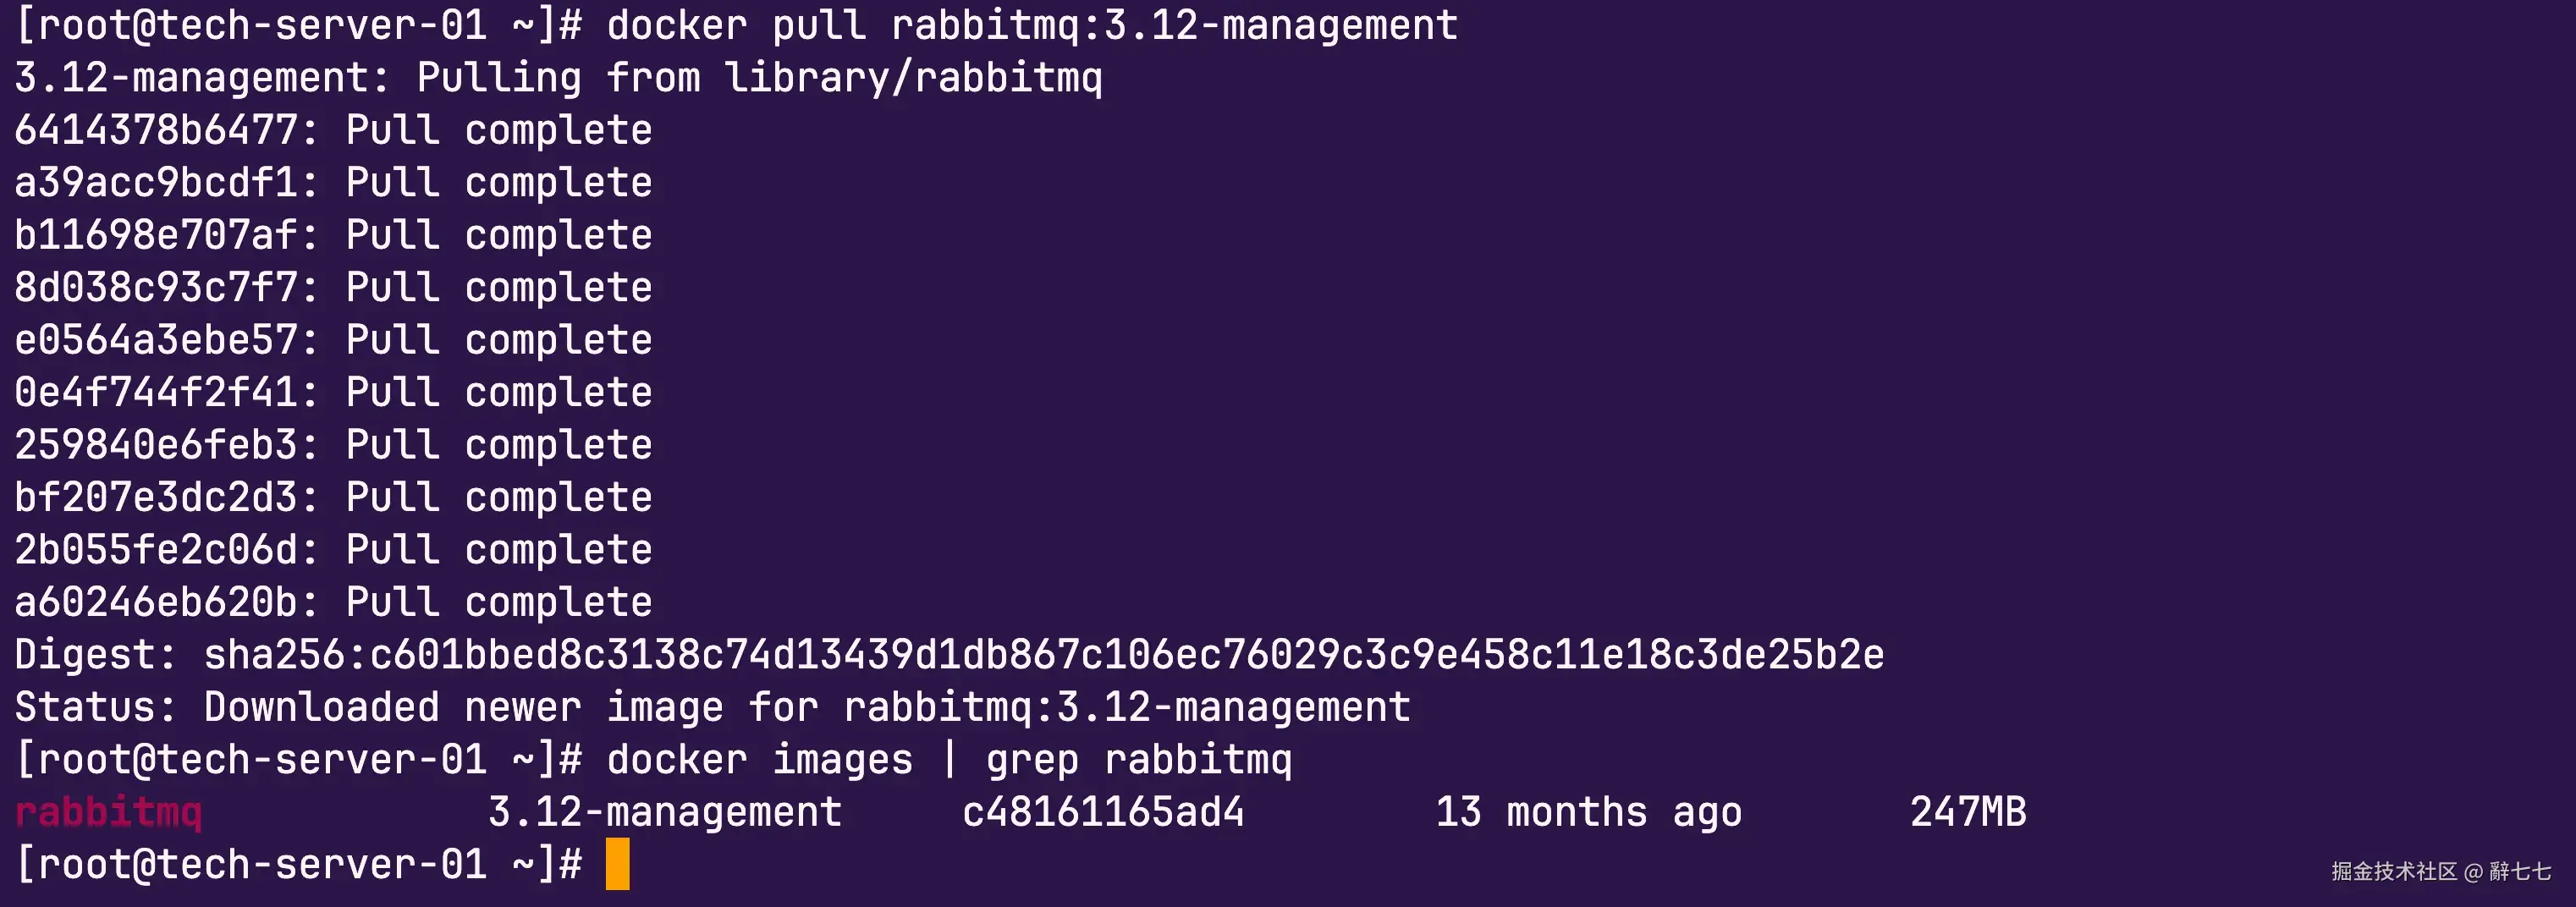Click the 3.12-management tag in images output
This screenshot has width=2576, height=907.
tap(664, 812)
